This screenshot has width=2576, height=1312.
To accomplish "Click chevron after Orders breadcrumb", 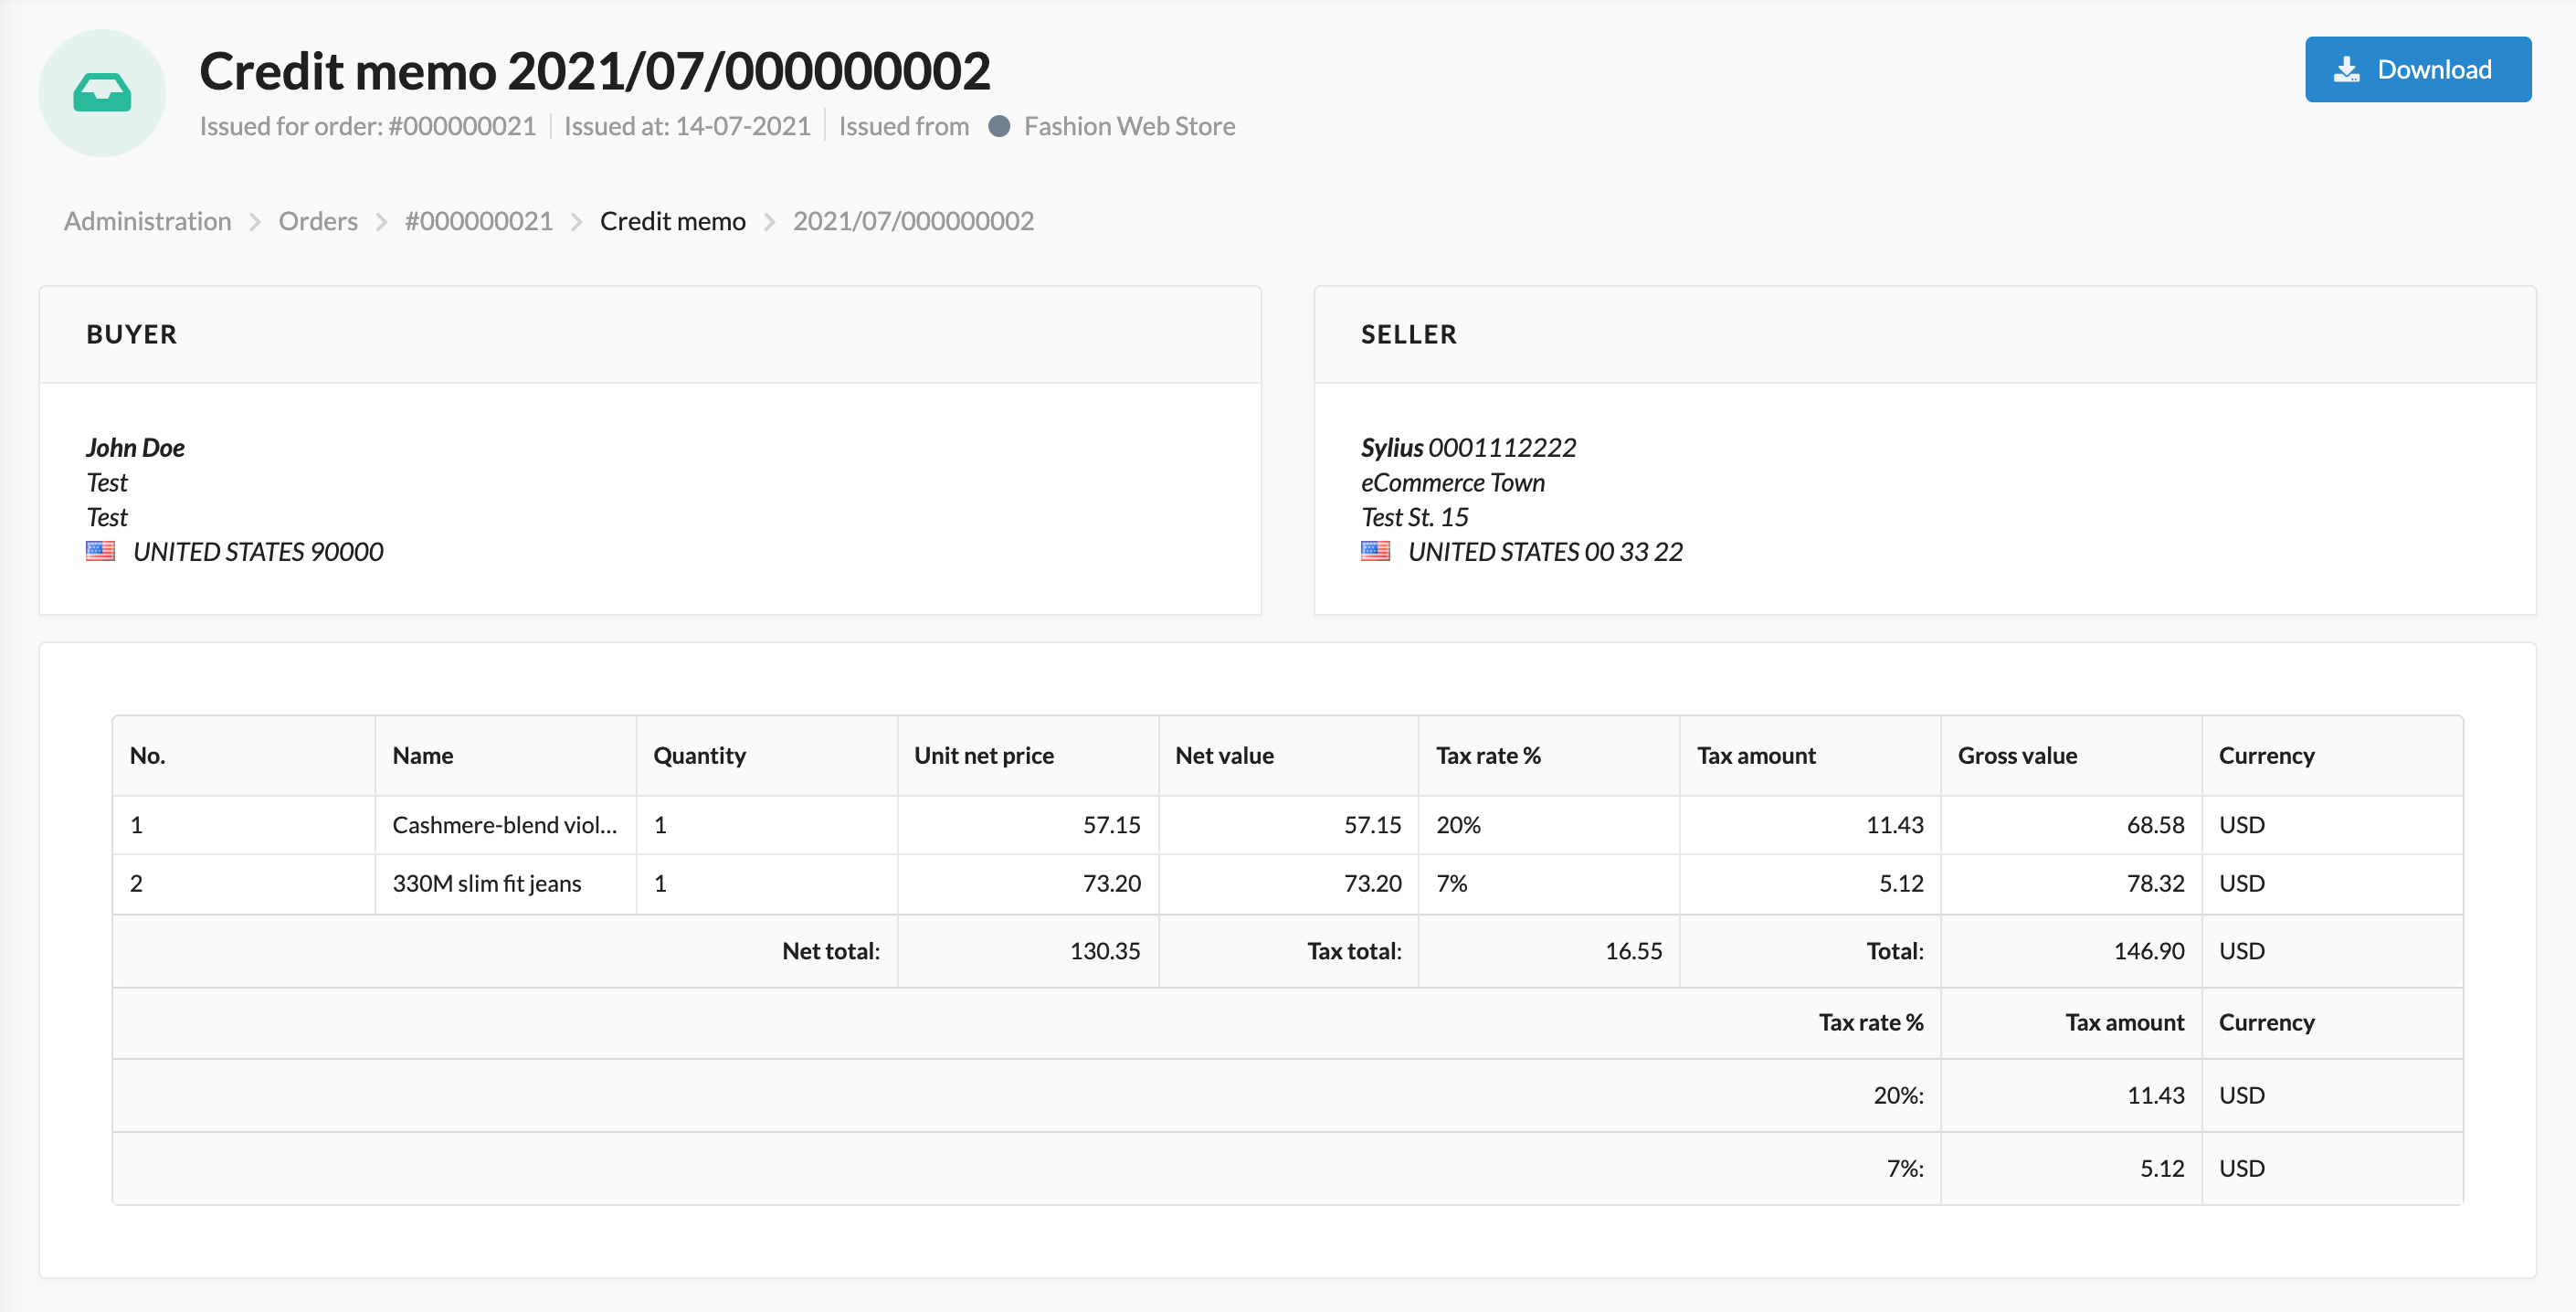I will [x=381, y=222].
